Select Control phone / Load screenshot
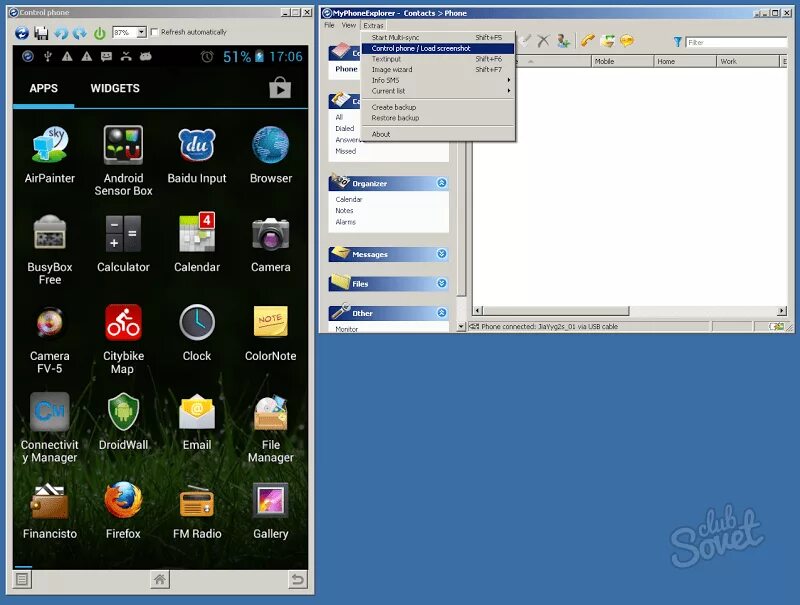Image resolution: width=800 pixels, height=605 pixels. tap(438, 48)
